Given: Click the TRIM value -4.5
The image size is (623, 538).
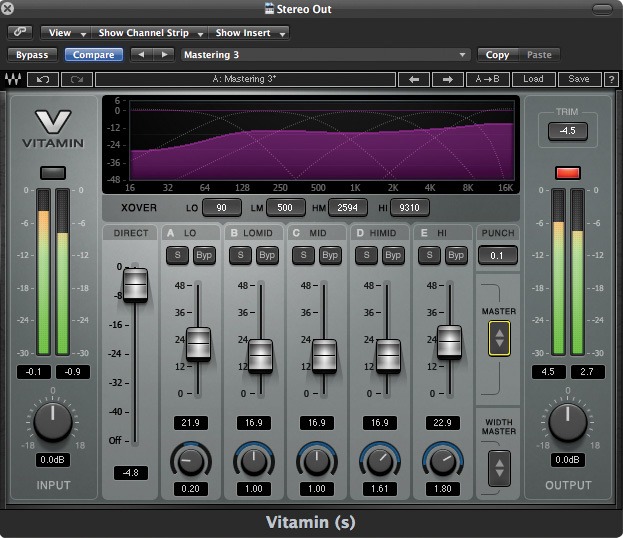Looking at the screenshot, I should tap(567, 131).
